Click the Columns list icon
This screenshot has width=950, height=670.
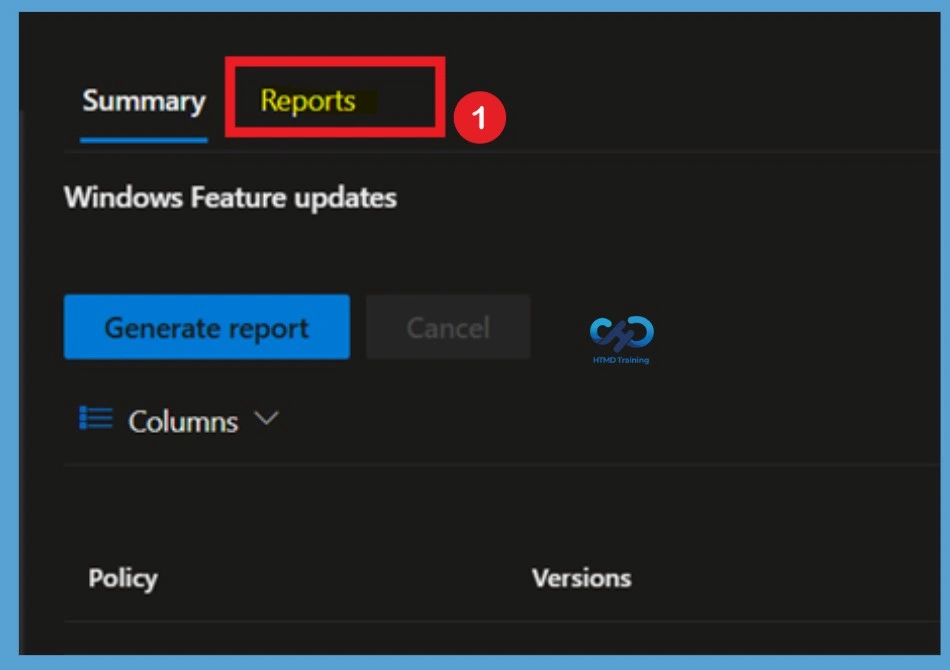click(x=96, y=418)
